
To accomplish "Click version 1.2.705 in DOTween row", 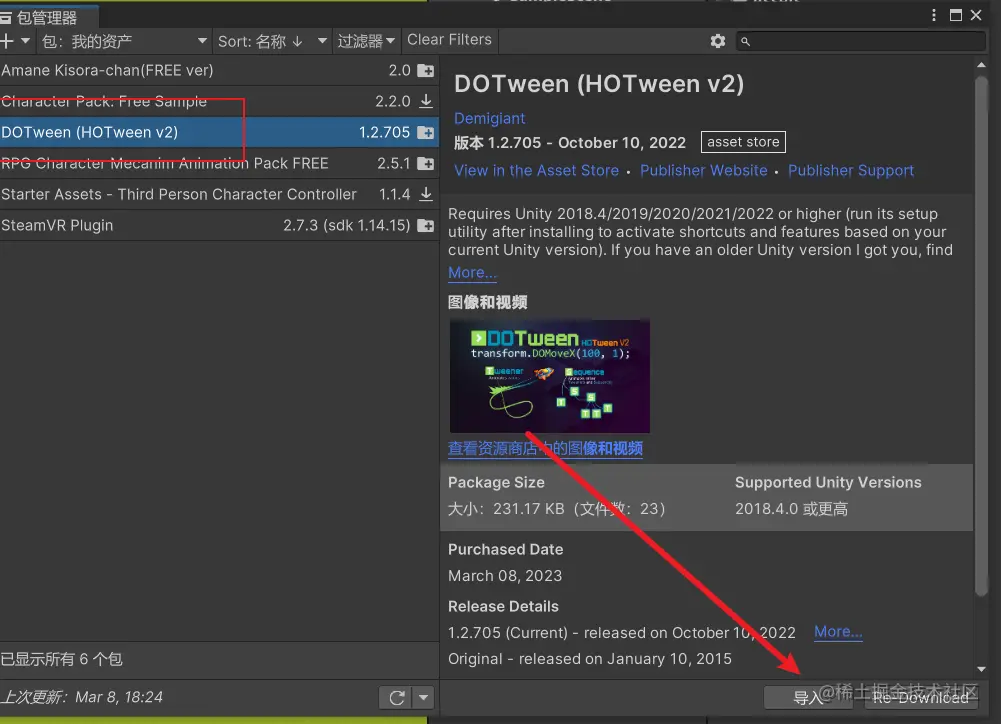I will pyautogui.click(x=384, y=132).
